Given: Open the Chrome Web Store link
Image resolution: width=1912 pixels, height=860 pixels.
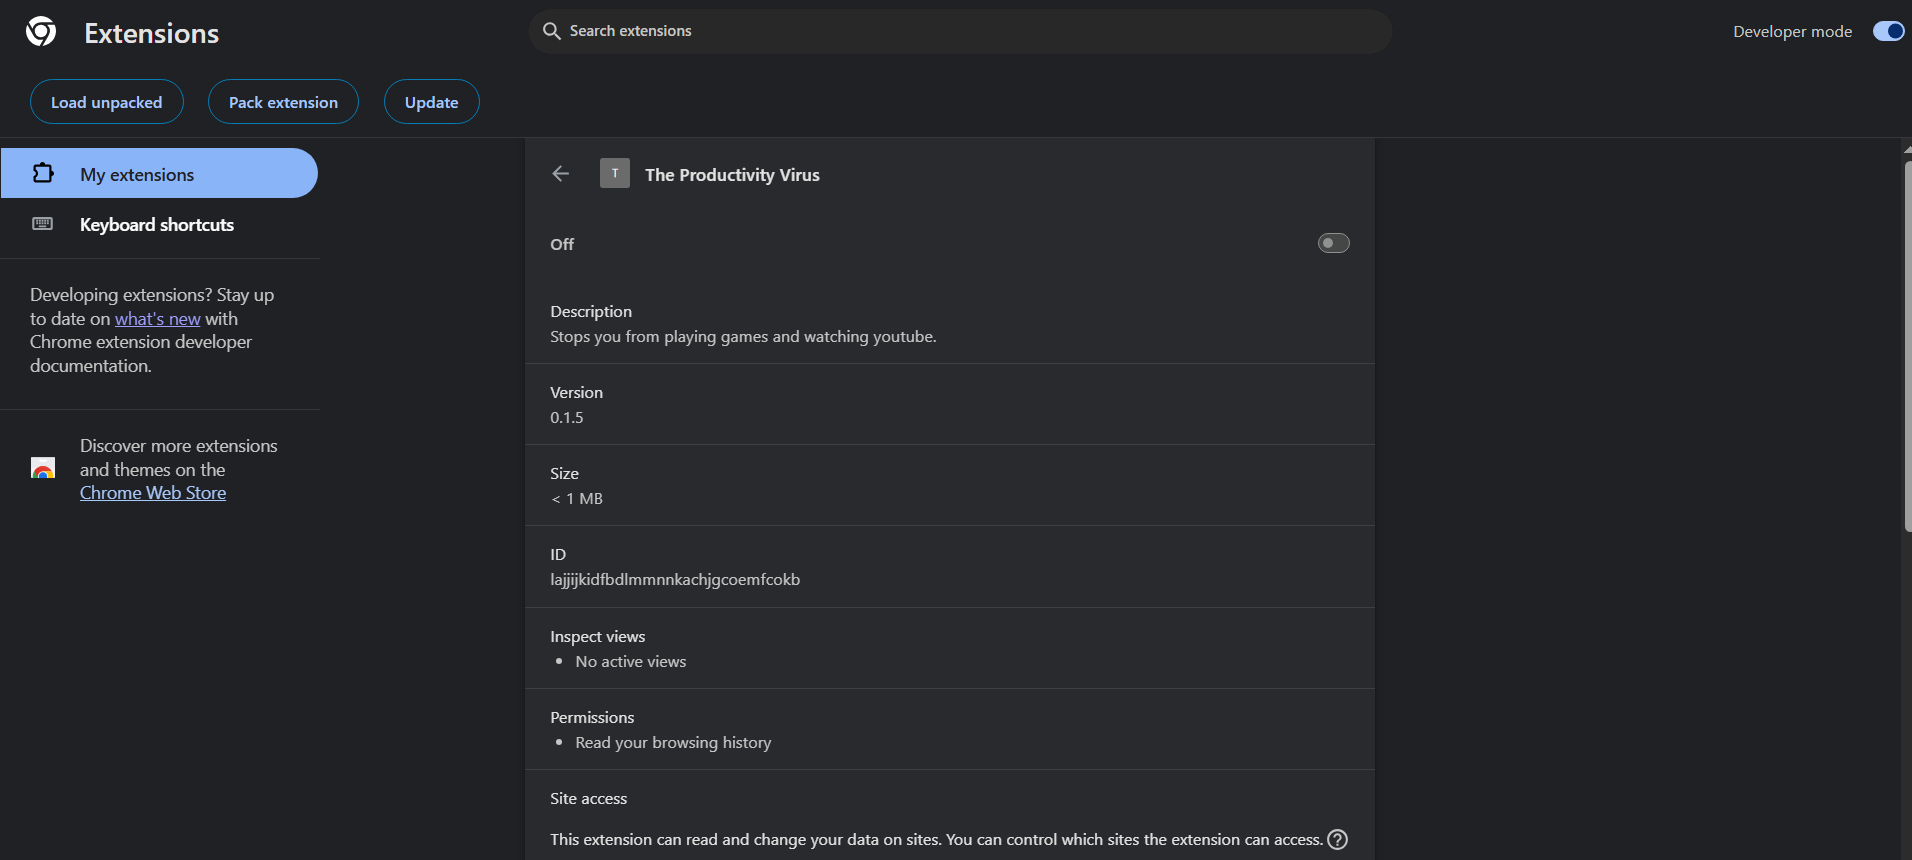Looking at the screenshot, I should 153,493.
